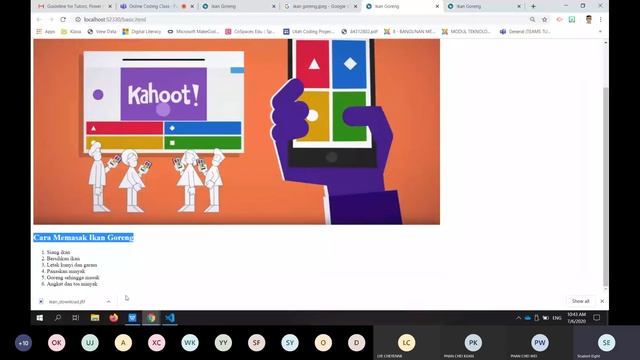Launch Firefox from the taskbar
This screenshot has width=640, height=360.
[x=113, y=318]
